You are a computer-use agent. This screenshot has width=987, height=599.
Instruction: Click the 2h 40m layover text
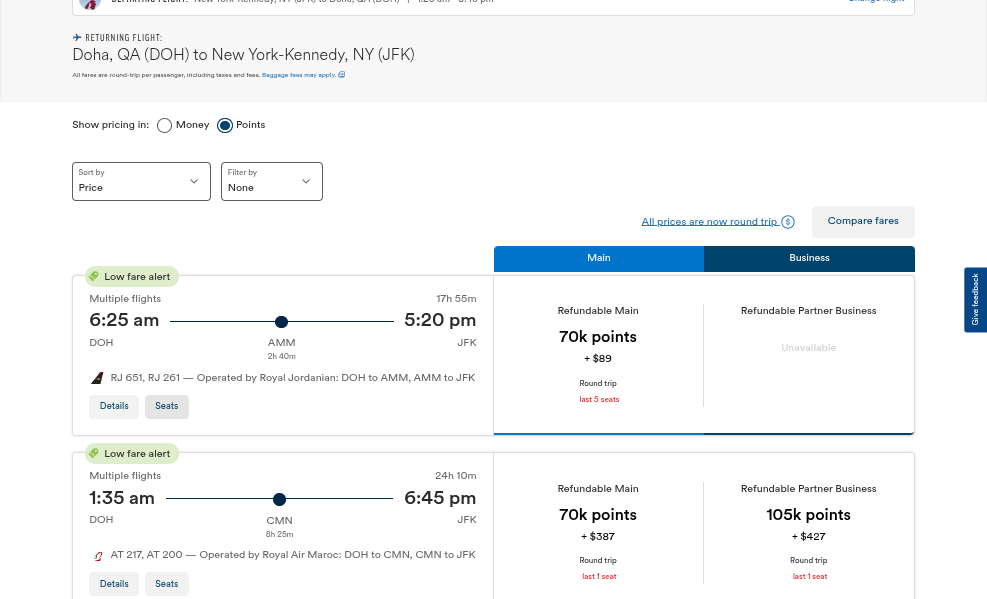point(281,357)
